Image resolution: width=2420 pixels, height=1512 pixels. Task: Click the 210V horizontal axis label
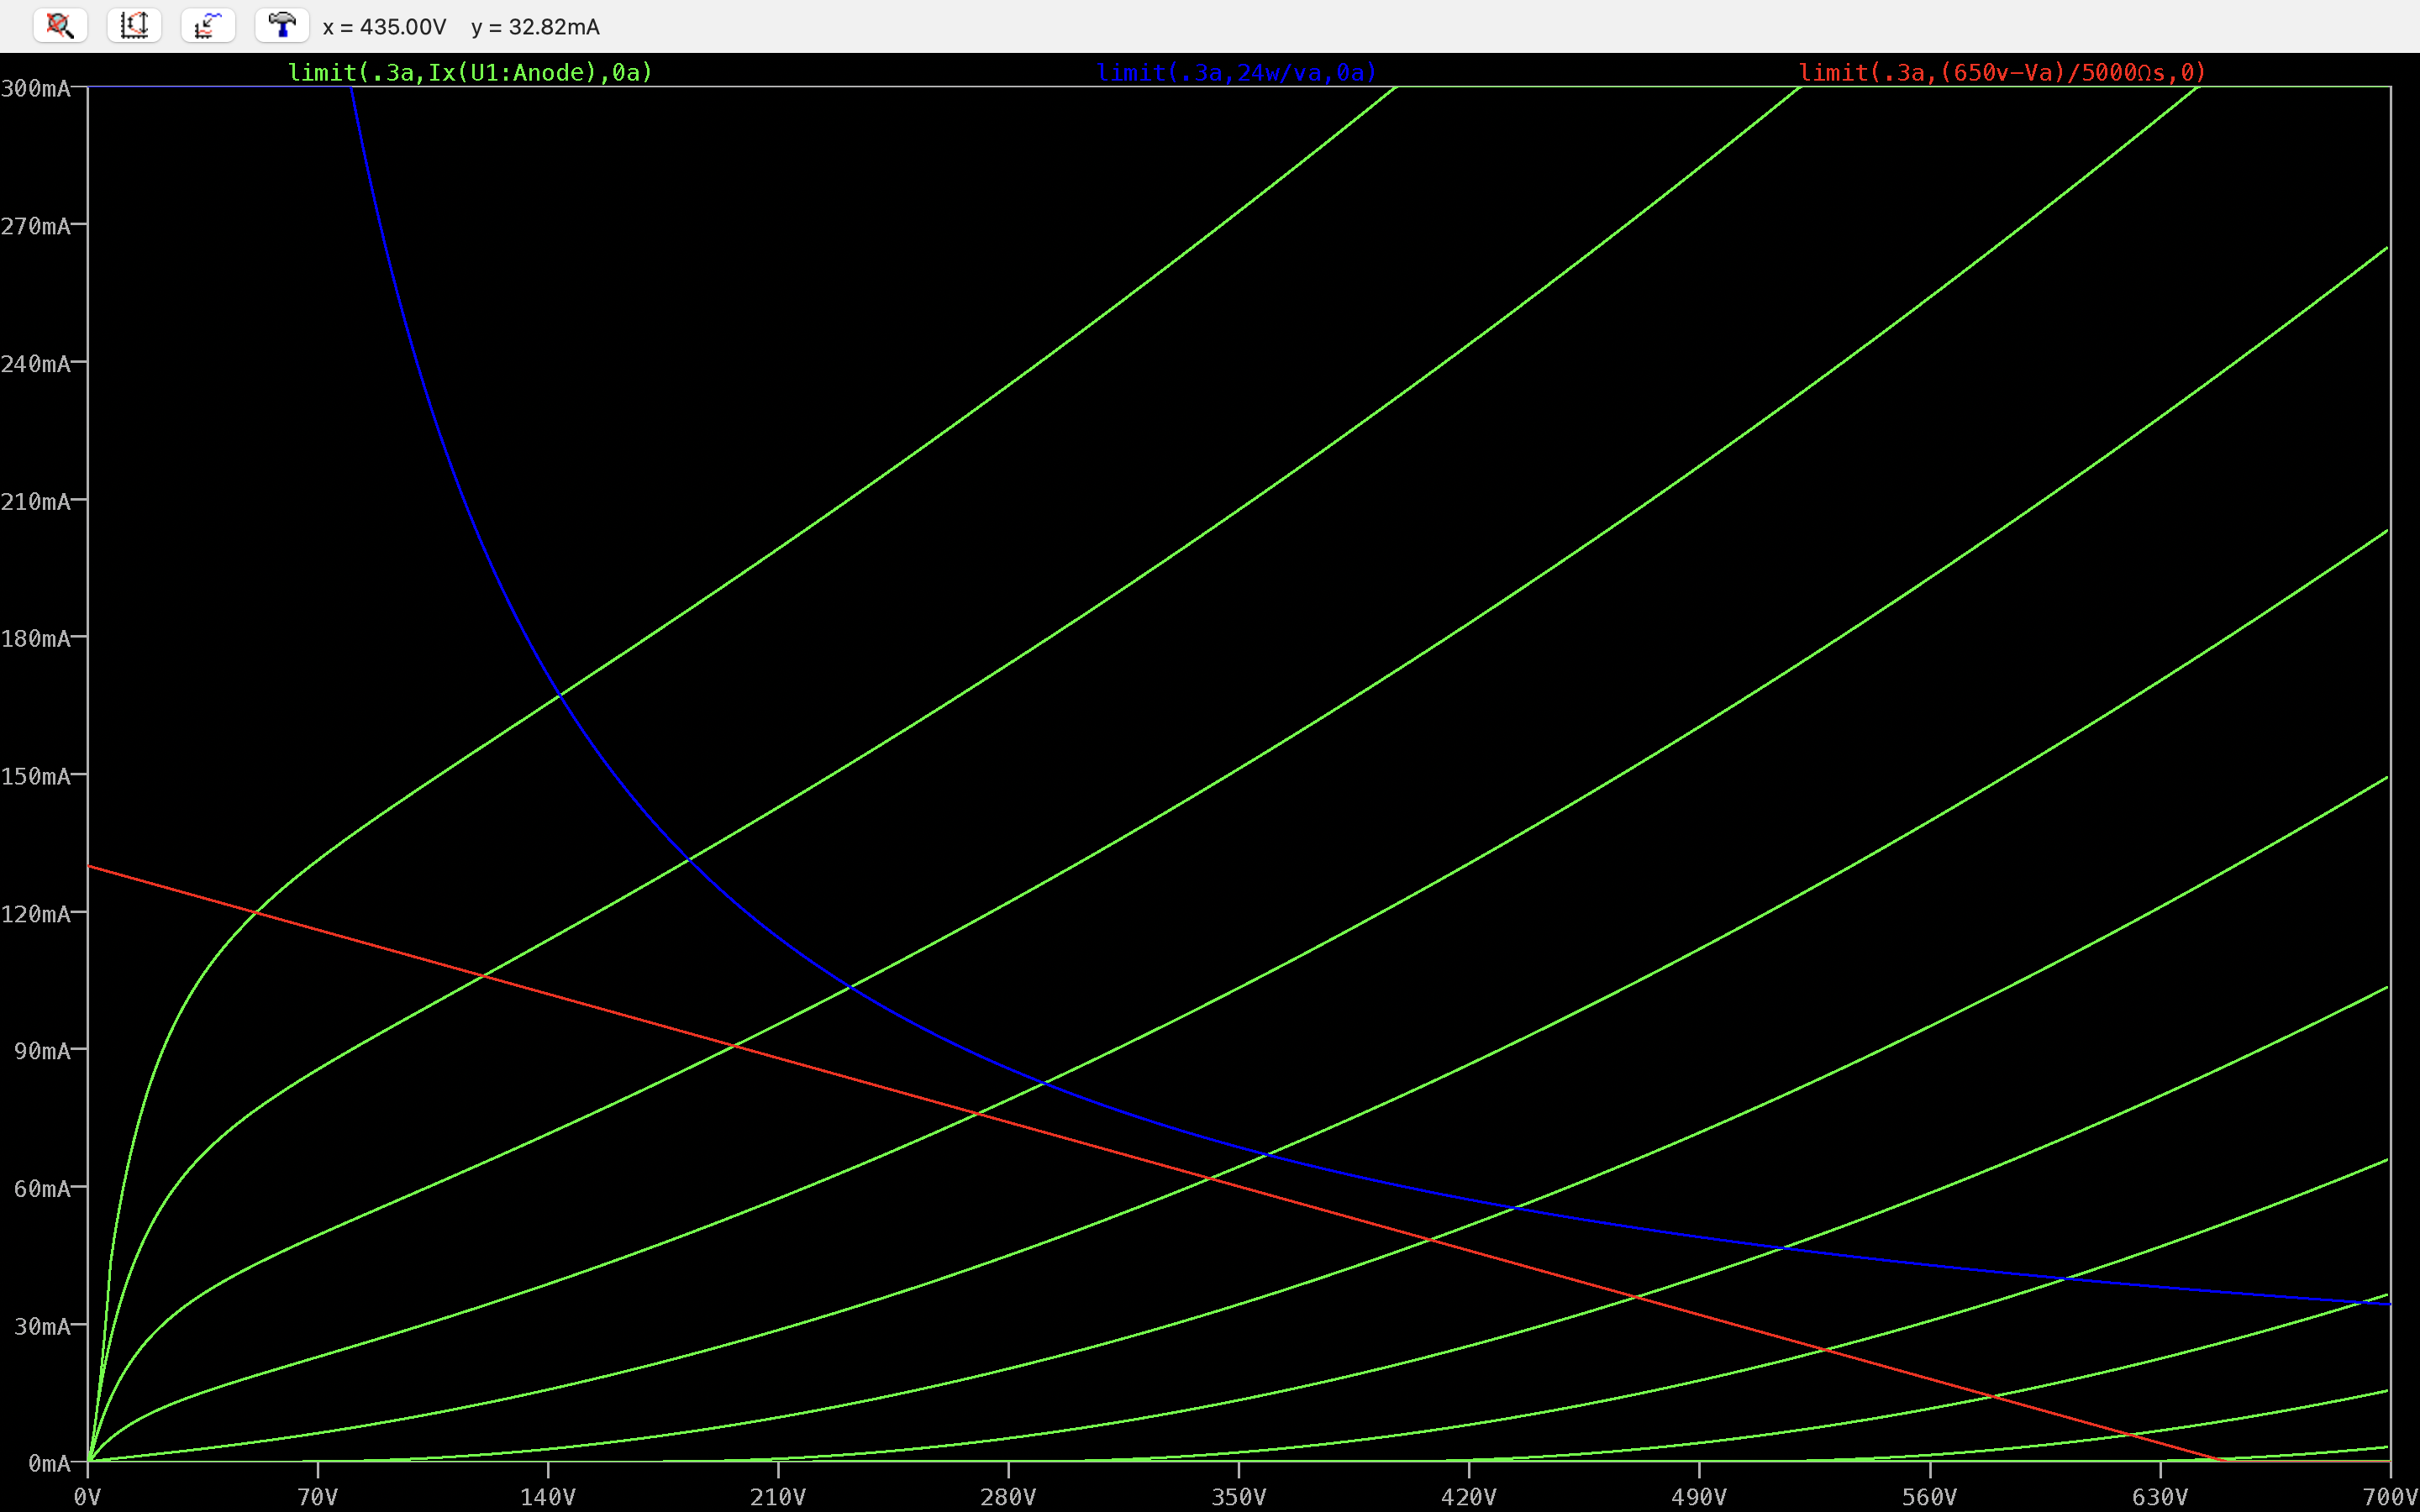778,1497
